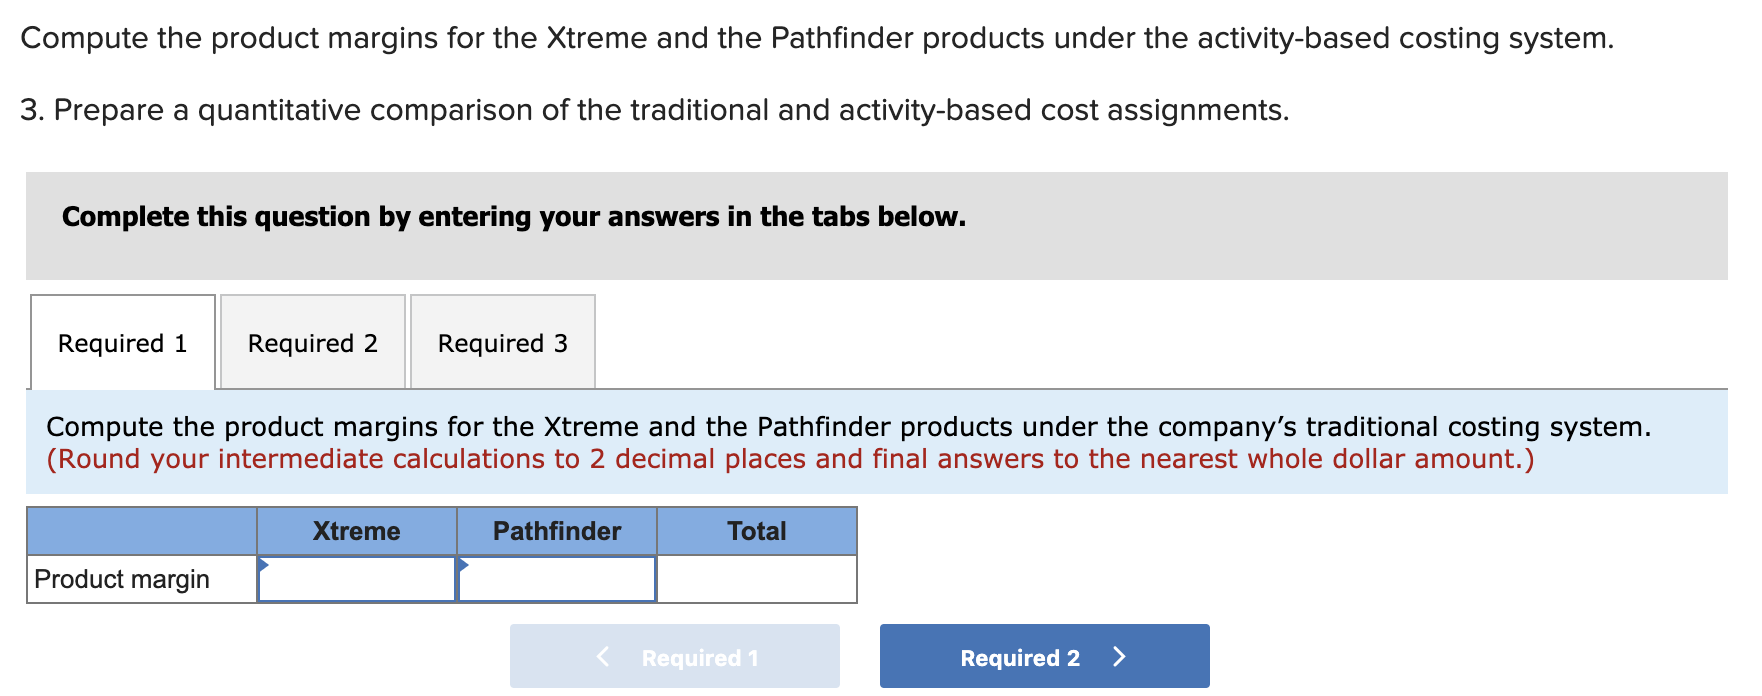
Task: Click the Product margin row label
Action: (x=120, y=578)
